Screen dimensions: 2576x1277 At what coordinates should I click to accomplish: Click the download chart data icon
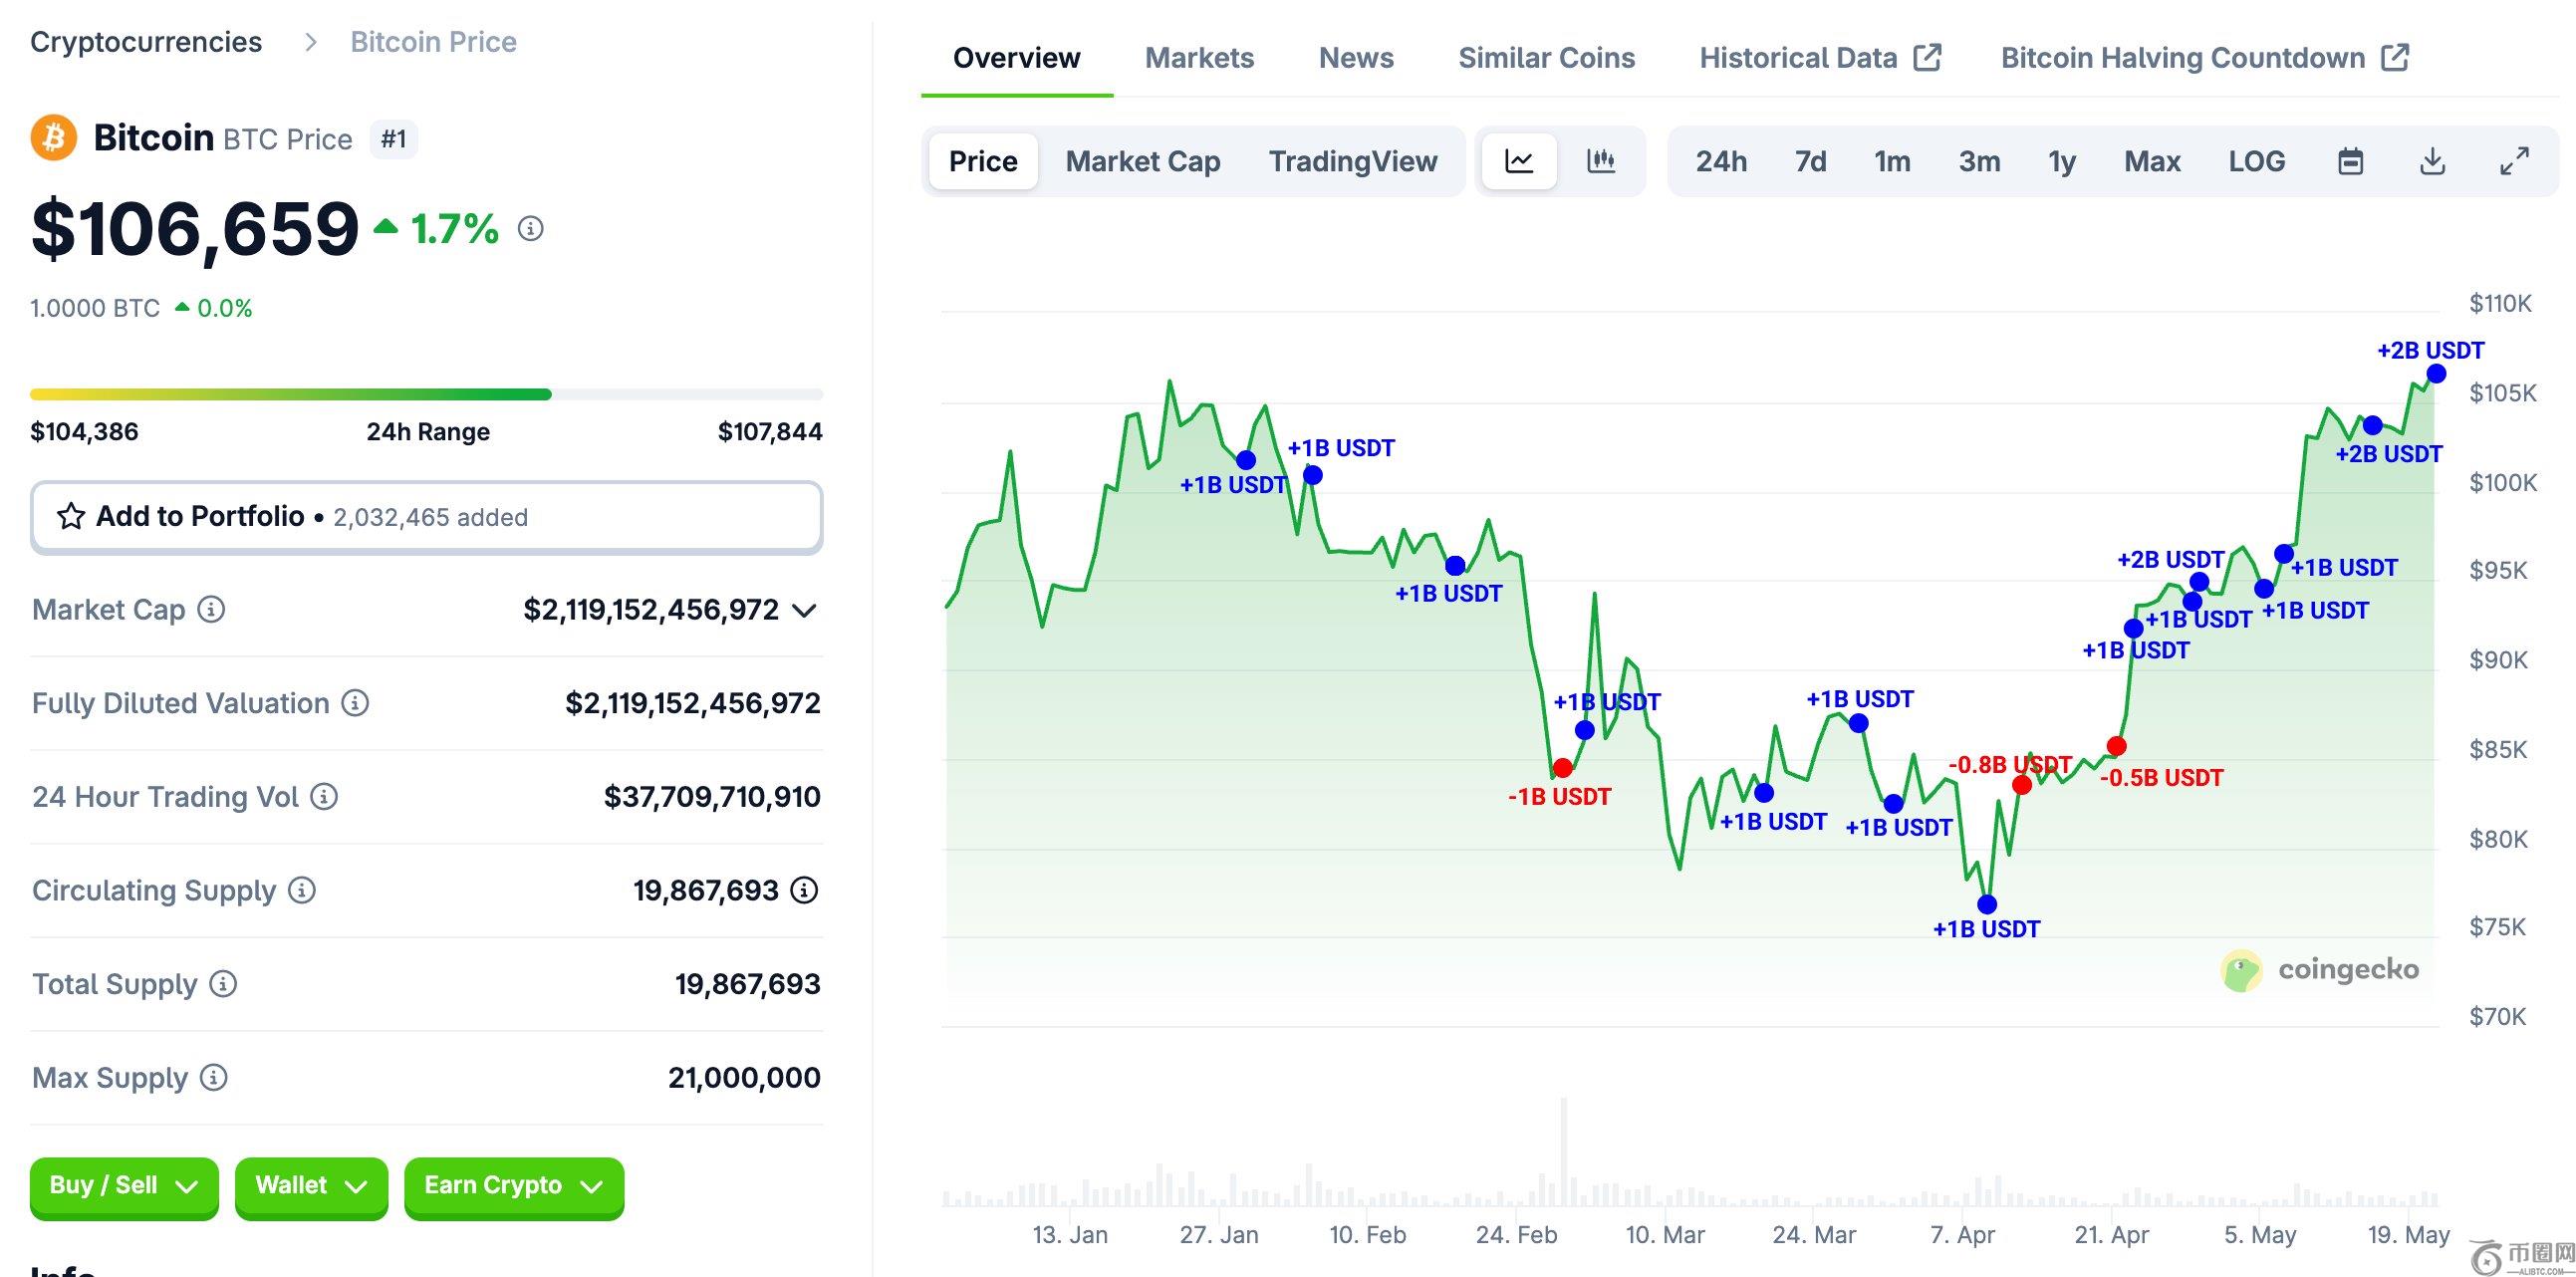(2432, 161)
